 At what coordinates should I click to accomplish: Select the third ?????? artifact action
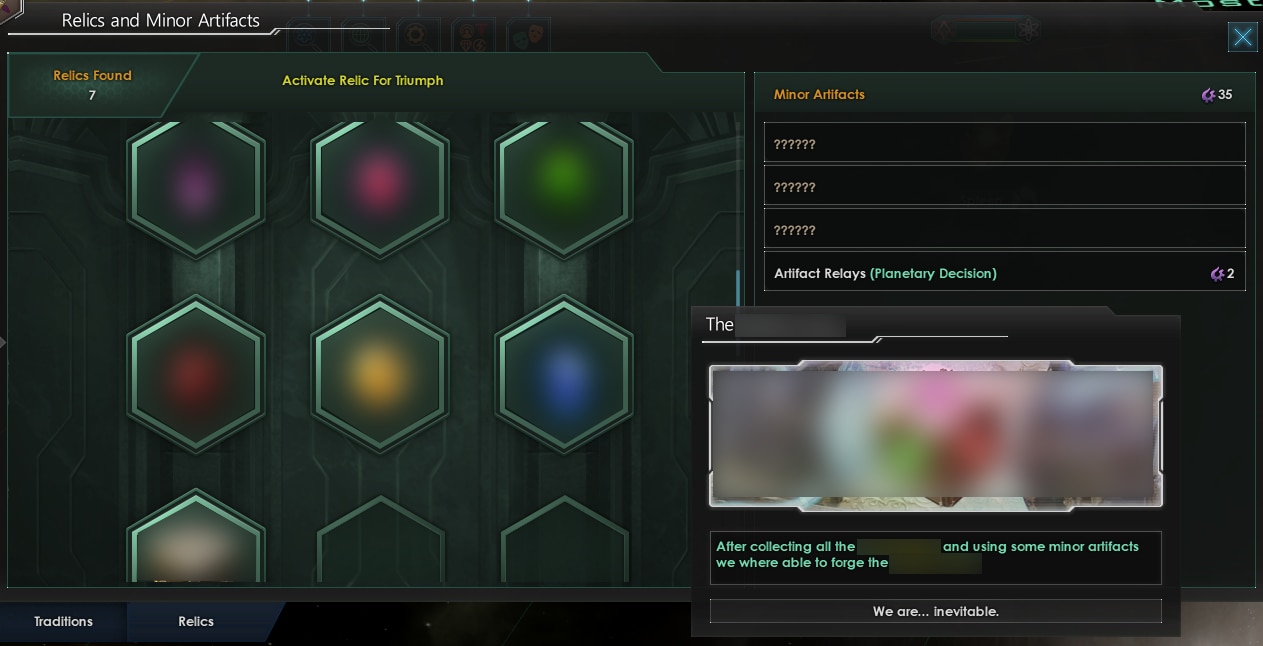(x=1005, y=229)
